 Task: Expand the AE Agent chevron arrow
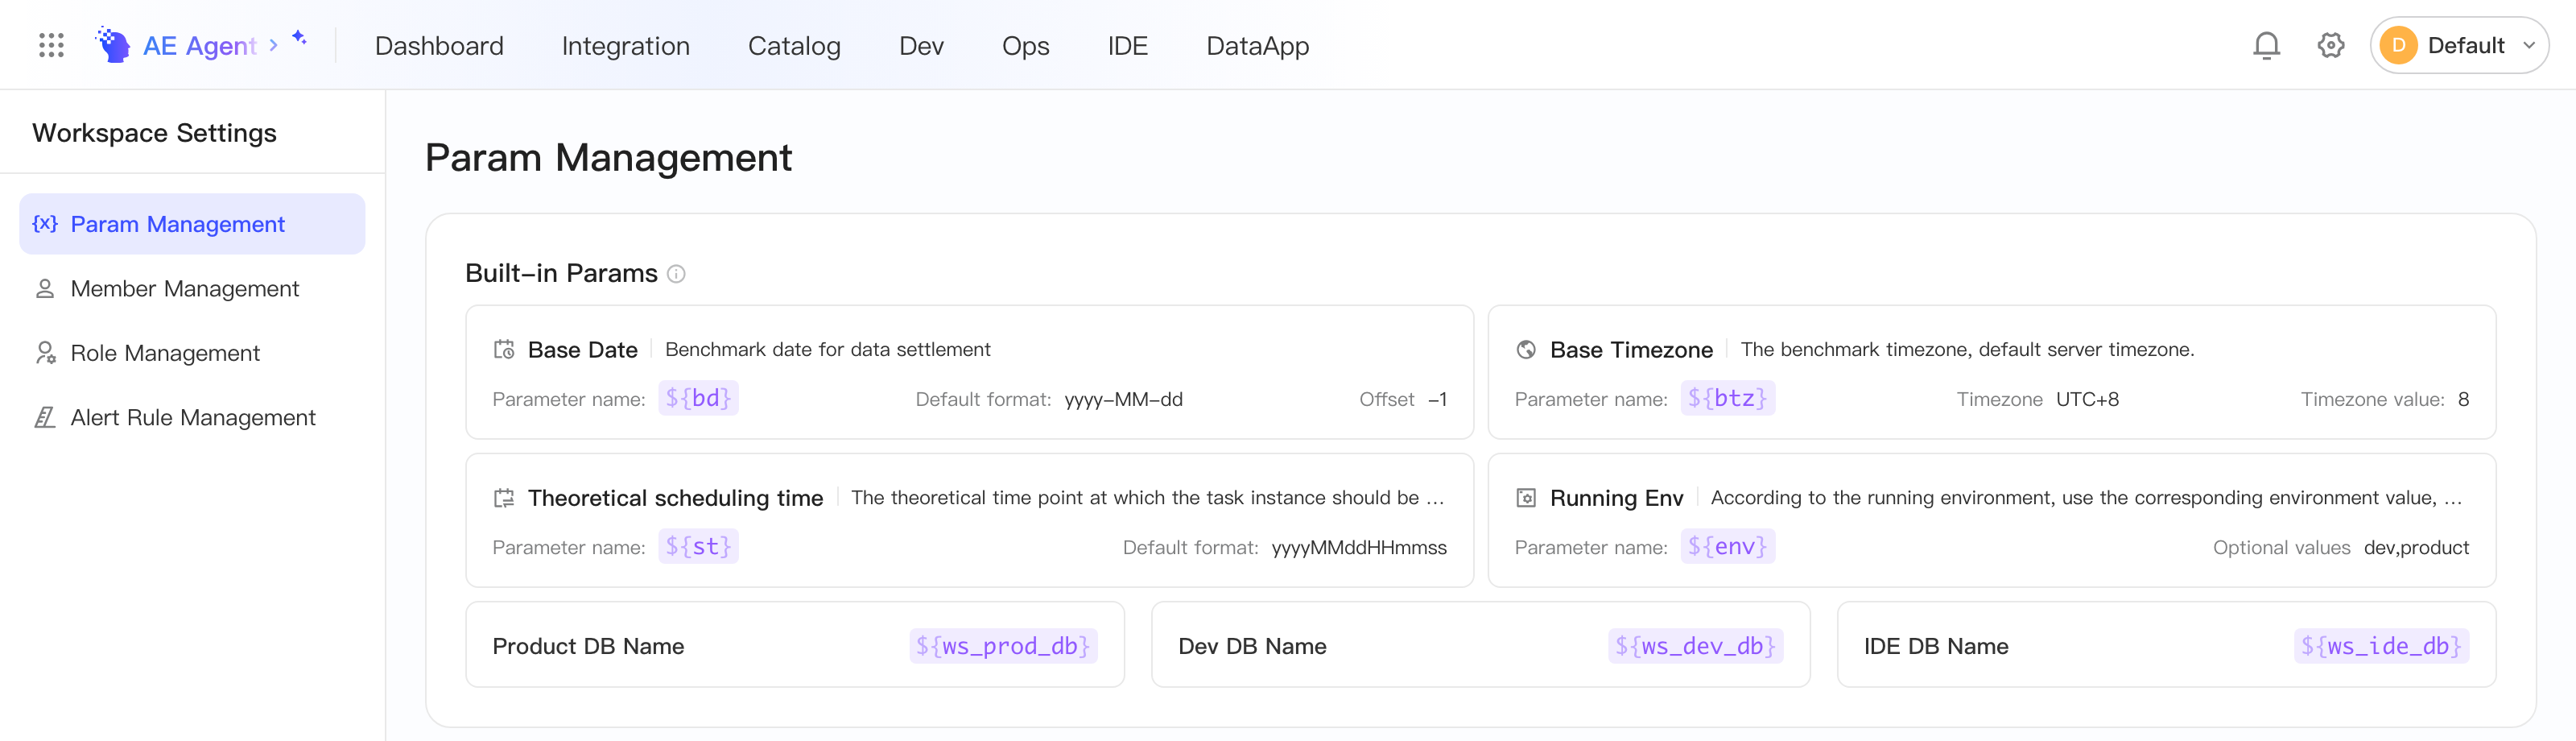[273, 45]
